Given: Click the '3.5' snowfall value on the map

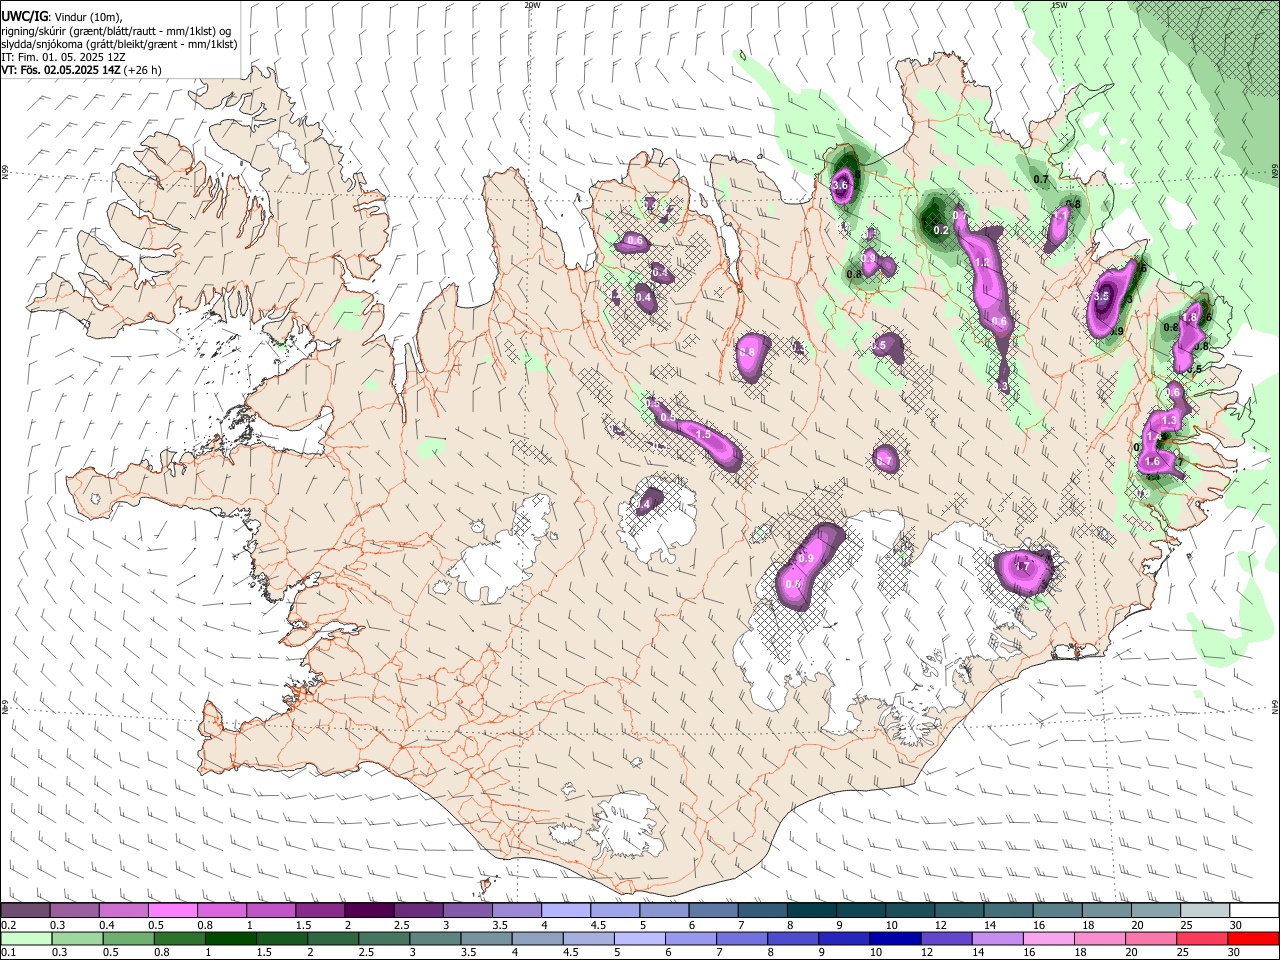Looking at the screenshot, I should [1102, 297].
